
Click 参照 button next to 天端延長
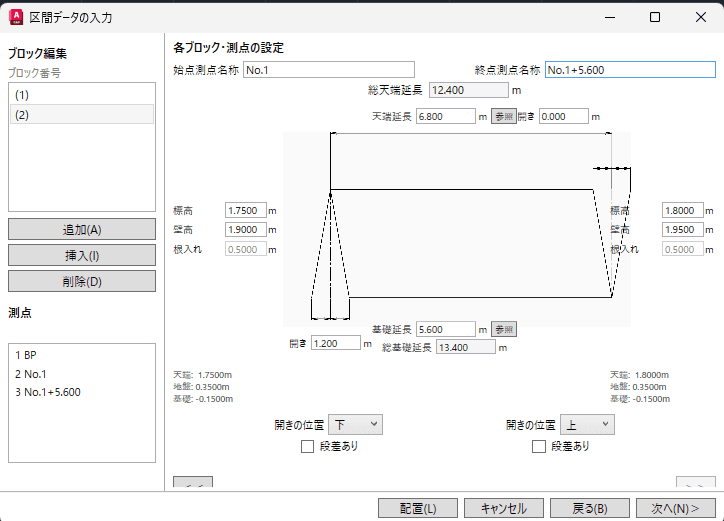click(503, 116)
